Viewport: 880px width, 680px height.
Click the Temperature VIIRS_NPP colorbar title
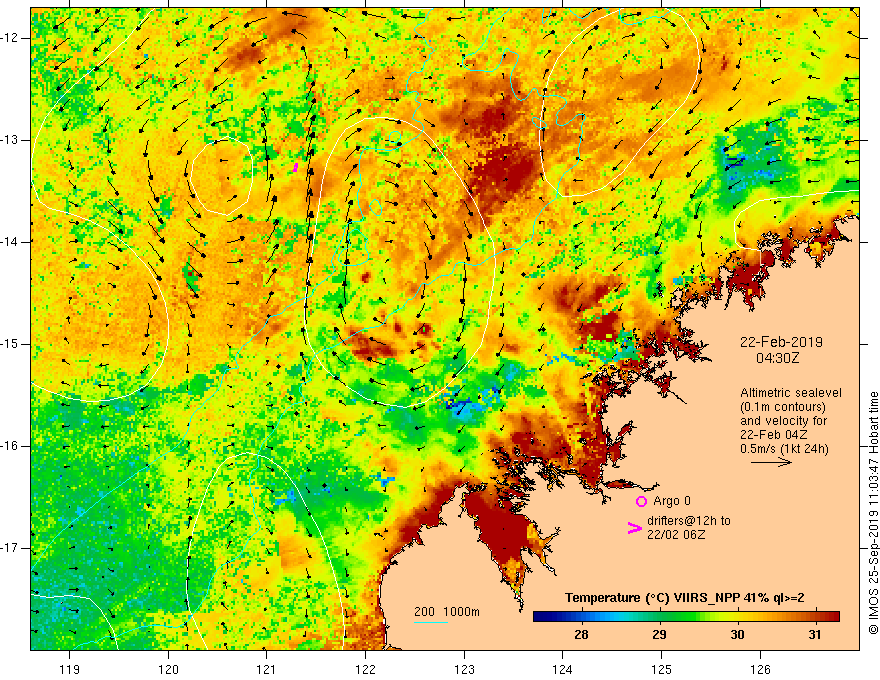(684, 598)
